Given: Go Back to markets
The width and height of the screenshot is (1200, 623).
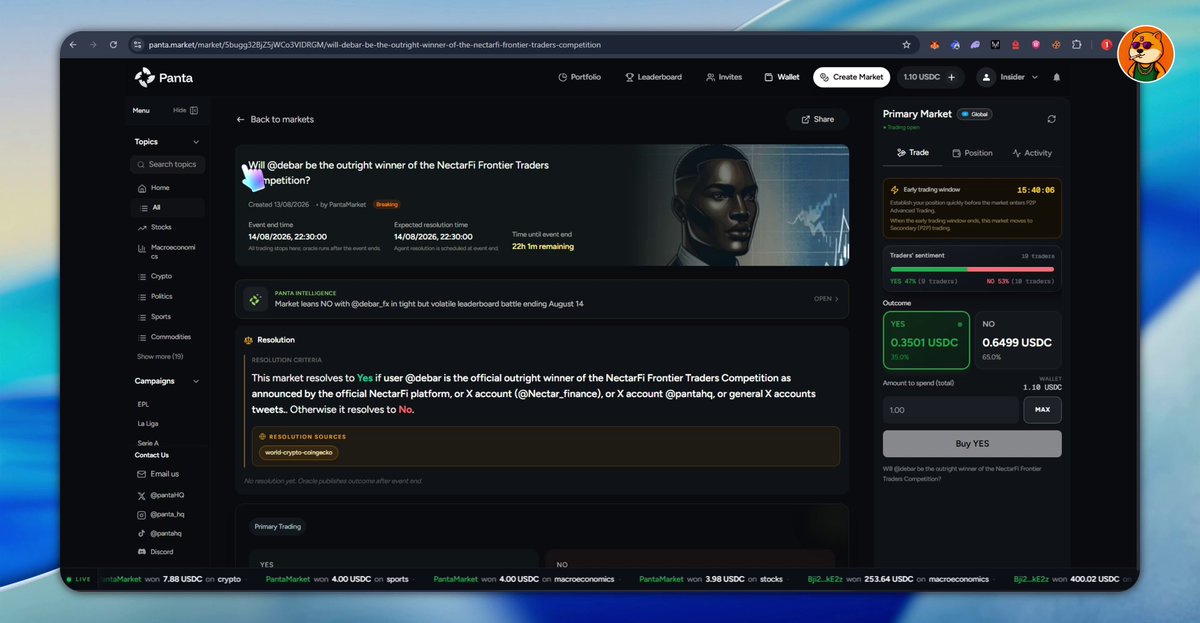Looking at the screenshot, I should click(x=275, y=119).
